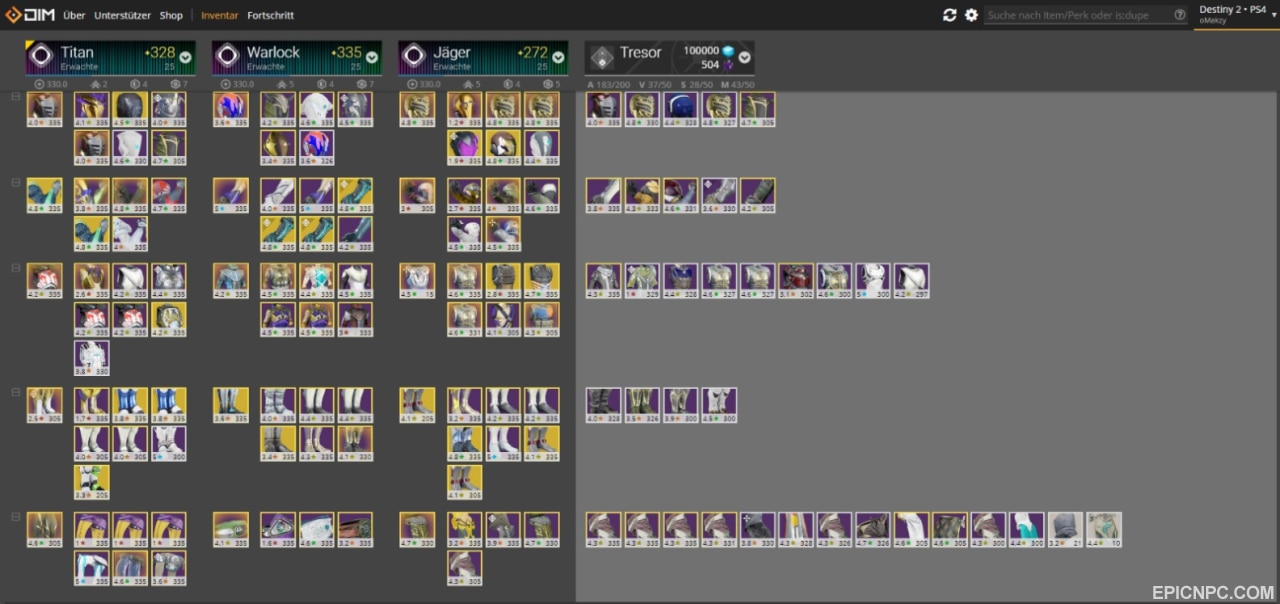Switch to the Fortschritt view
1280x604 pixels.
pos(270,15)
